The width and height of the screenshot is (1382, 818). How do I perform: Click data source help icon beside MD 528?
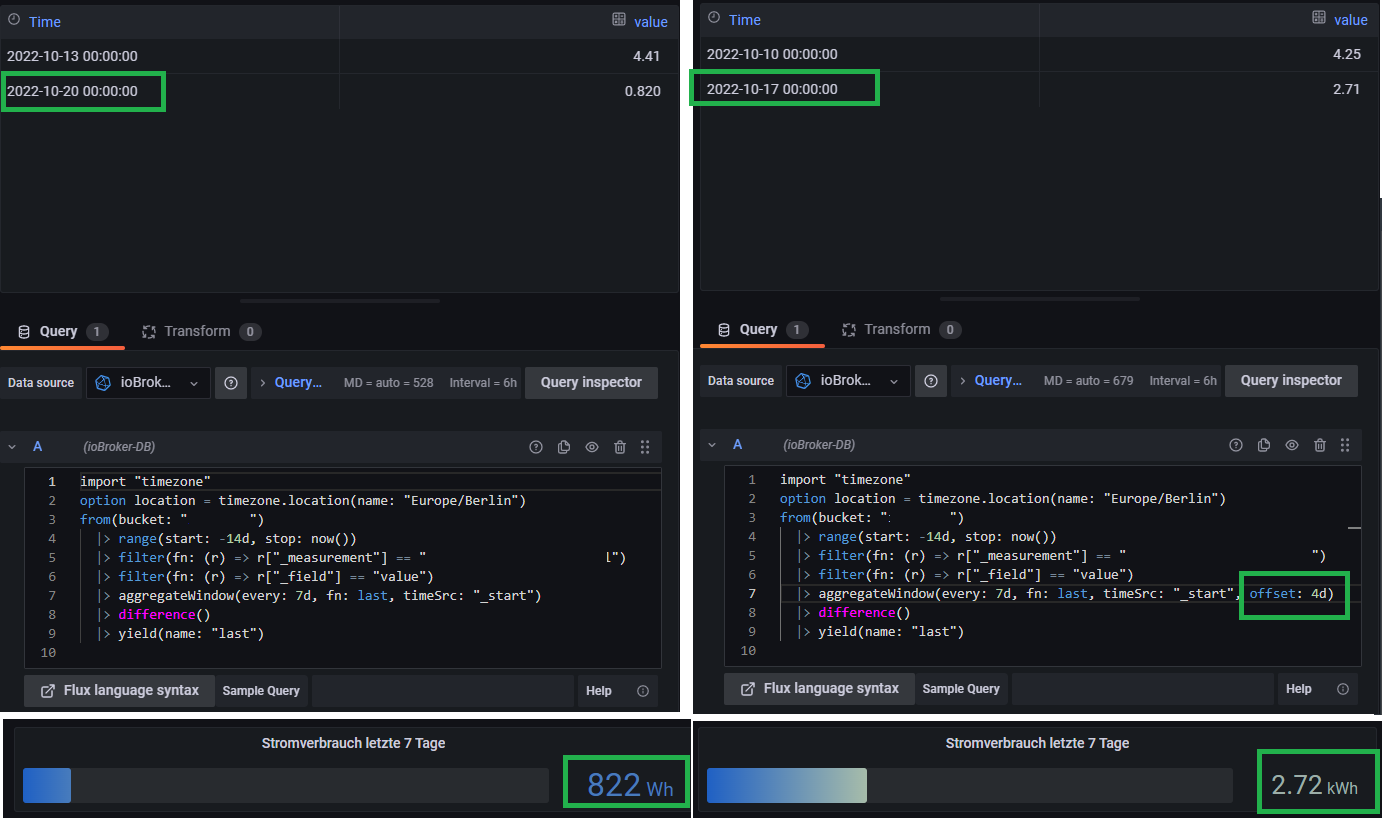pyautogui.click(x=231, y=383)
